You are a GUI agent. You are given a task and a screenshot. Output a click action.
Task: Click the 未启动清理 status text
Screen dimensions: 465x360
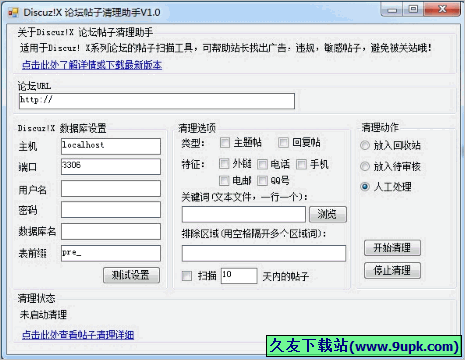(43, 315)
